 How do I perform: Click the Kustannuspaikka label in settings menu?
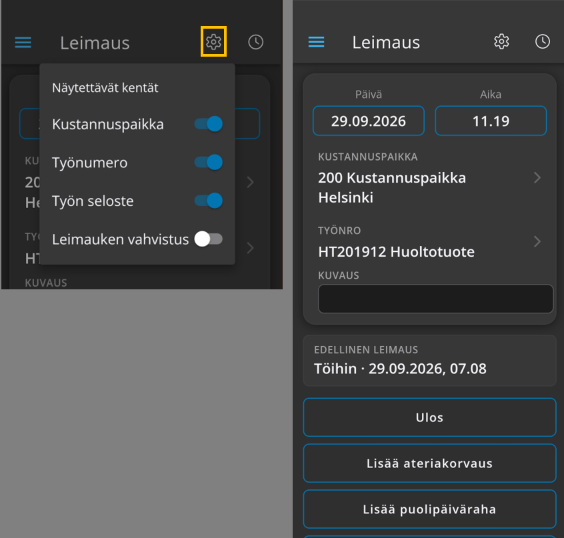coord(108,124)
